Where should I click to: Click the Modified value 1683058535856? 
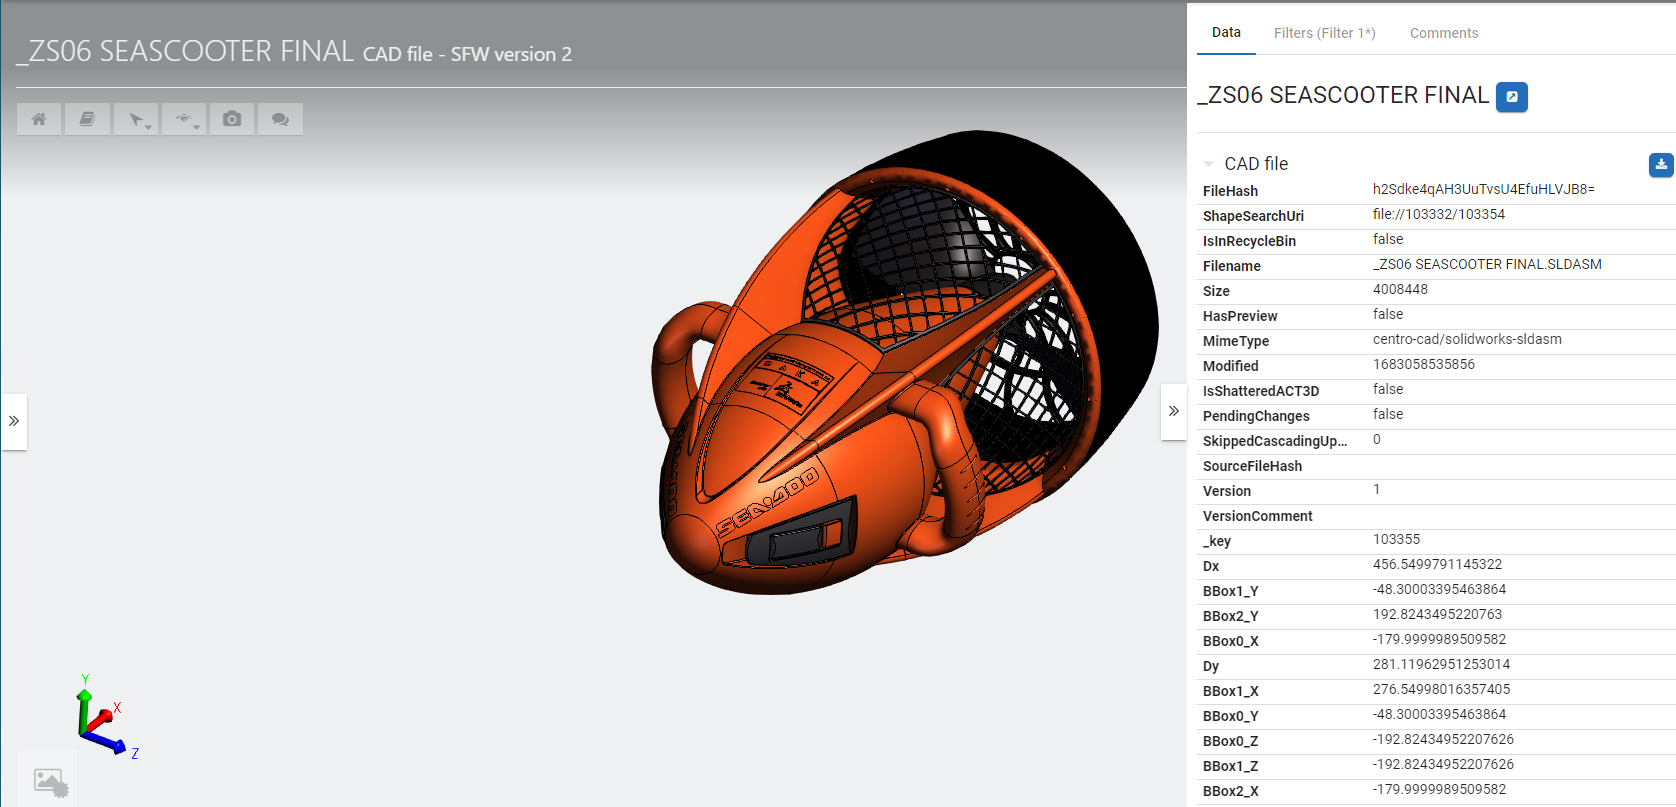click(1423, 364)
